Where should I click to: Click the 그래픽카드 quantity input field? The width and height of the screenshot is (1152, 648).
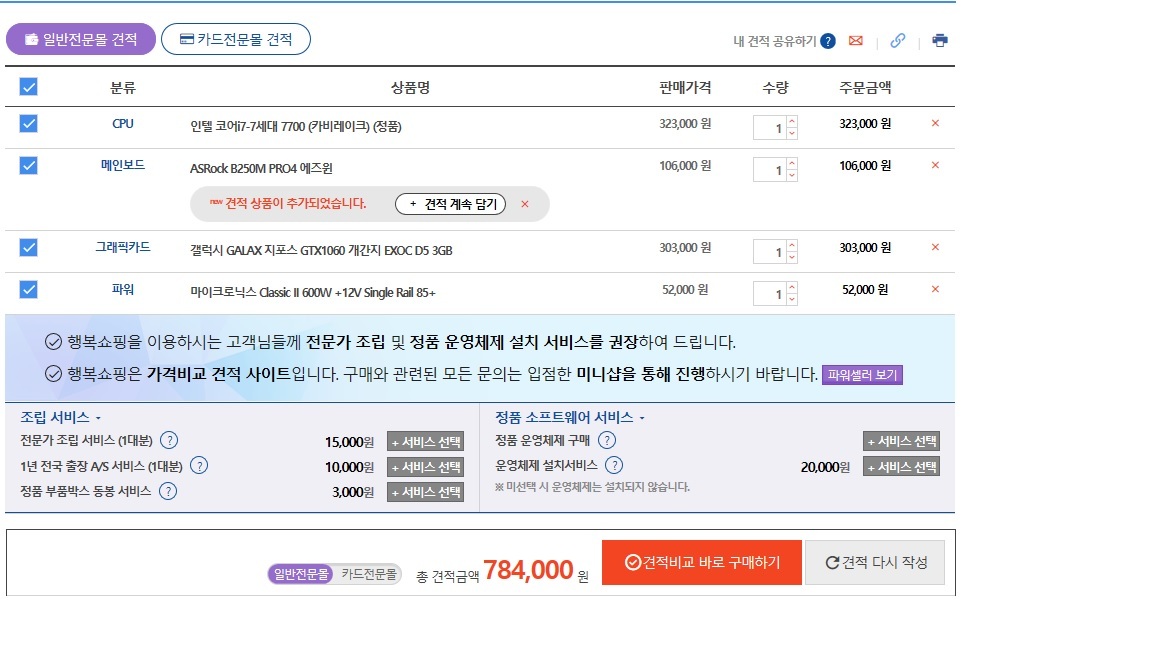point(769,252)
